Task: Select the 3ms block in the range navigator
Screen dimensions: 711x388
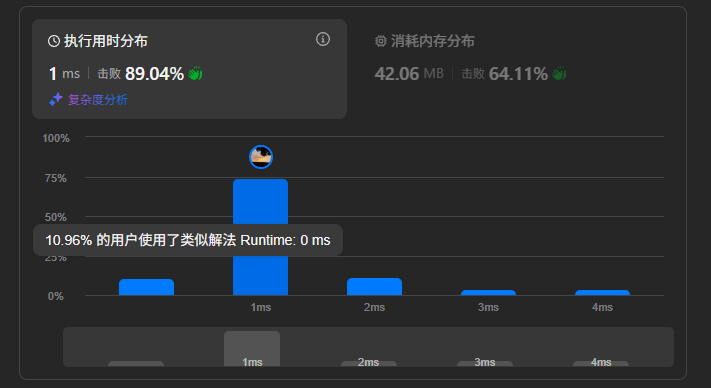Action: (485, 363)
